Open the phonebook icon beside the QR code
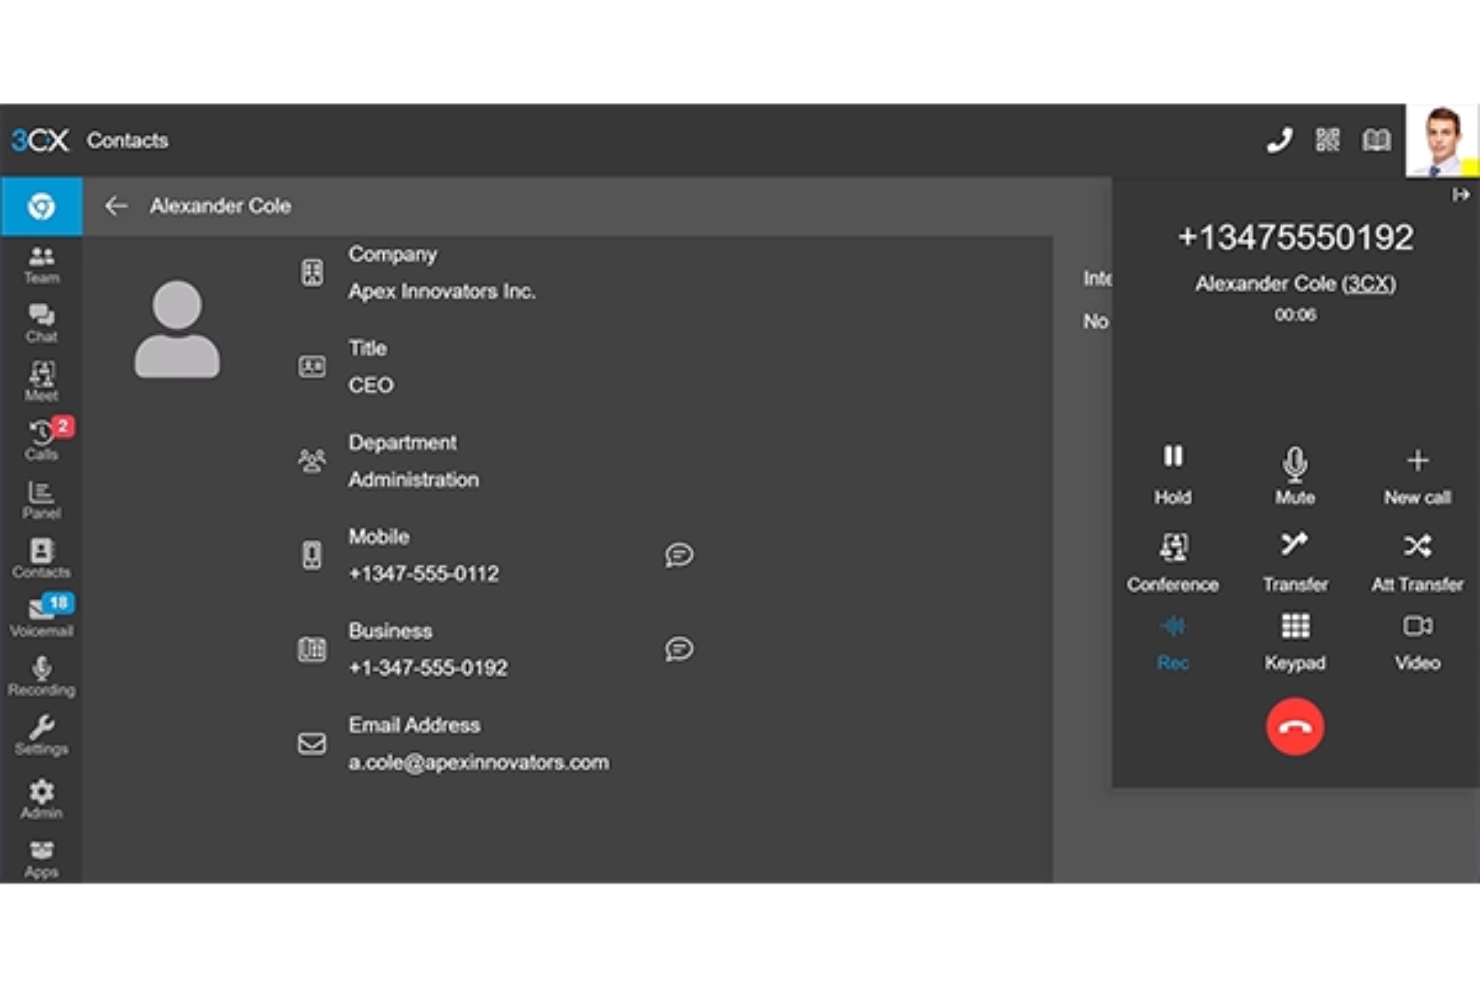Screen dimensions: 1480x987 pos(1376,140)
